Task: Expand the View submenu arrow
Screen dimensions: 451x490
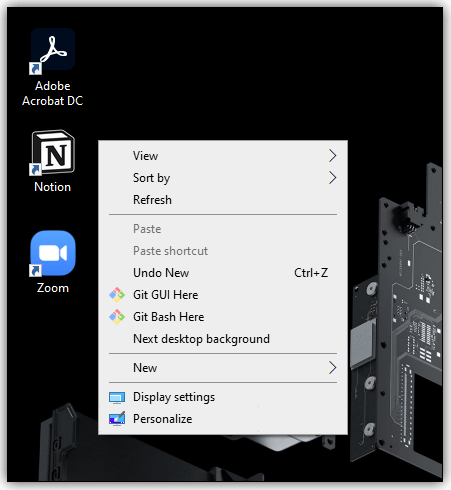Action: pos(332,156)
